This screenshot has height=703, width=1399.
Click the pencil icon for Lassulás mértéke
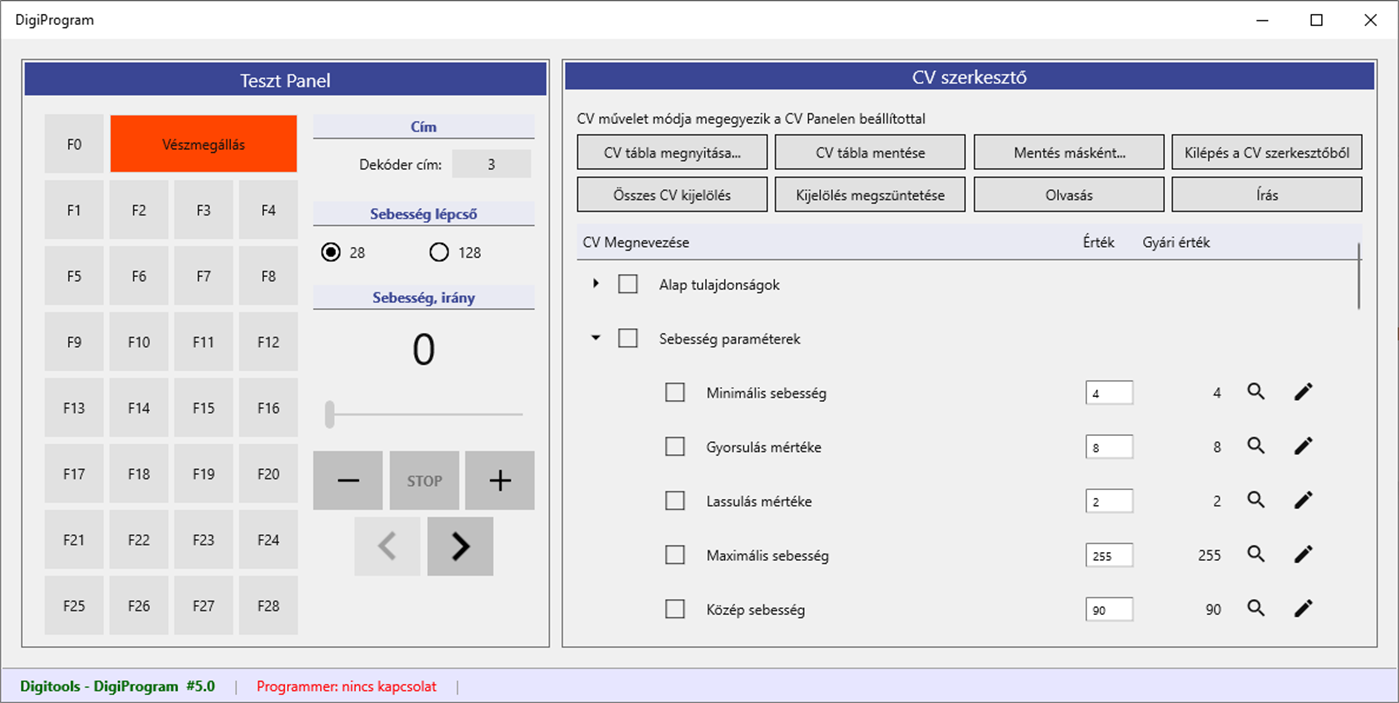click(x=1303, y=500)
